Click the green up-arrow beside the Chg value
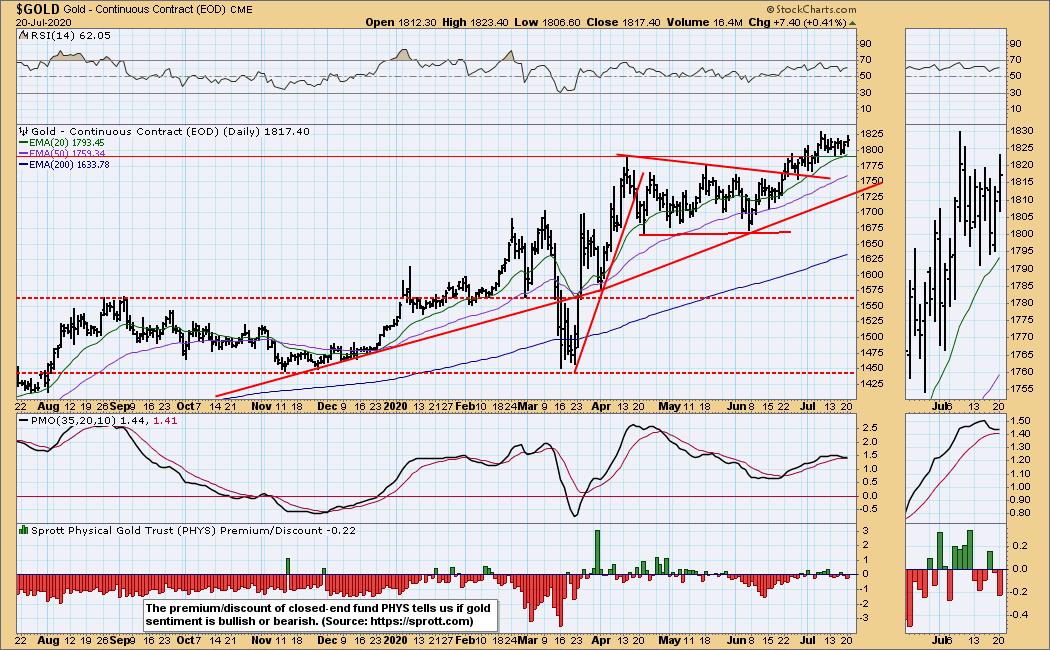1050x650 pixels. tap(852, 23)
